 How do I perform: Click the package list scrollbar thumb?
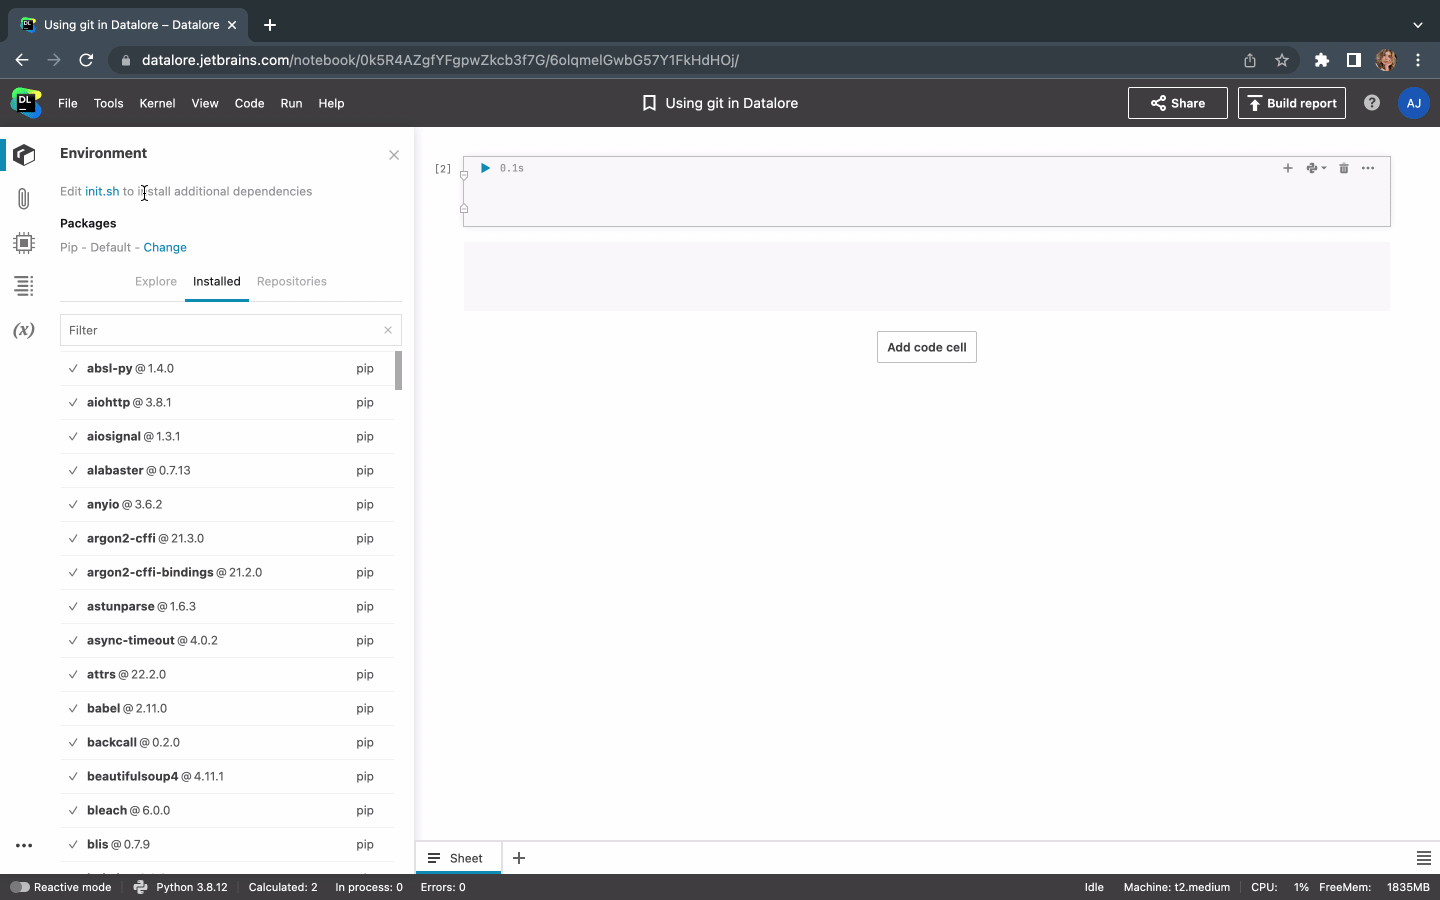[x=398, y=371]
